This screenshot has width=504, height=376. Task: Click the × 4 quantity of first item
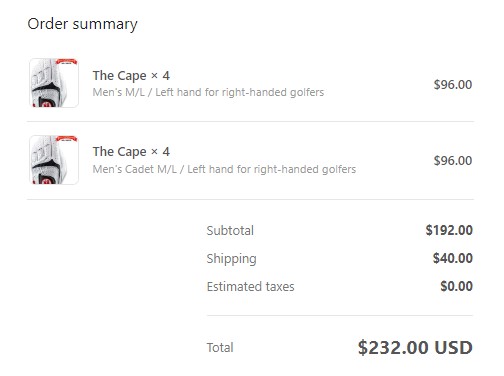point(160,76)
